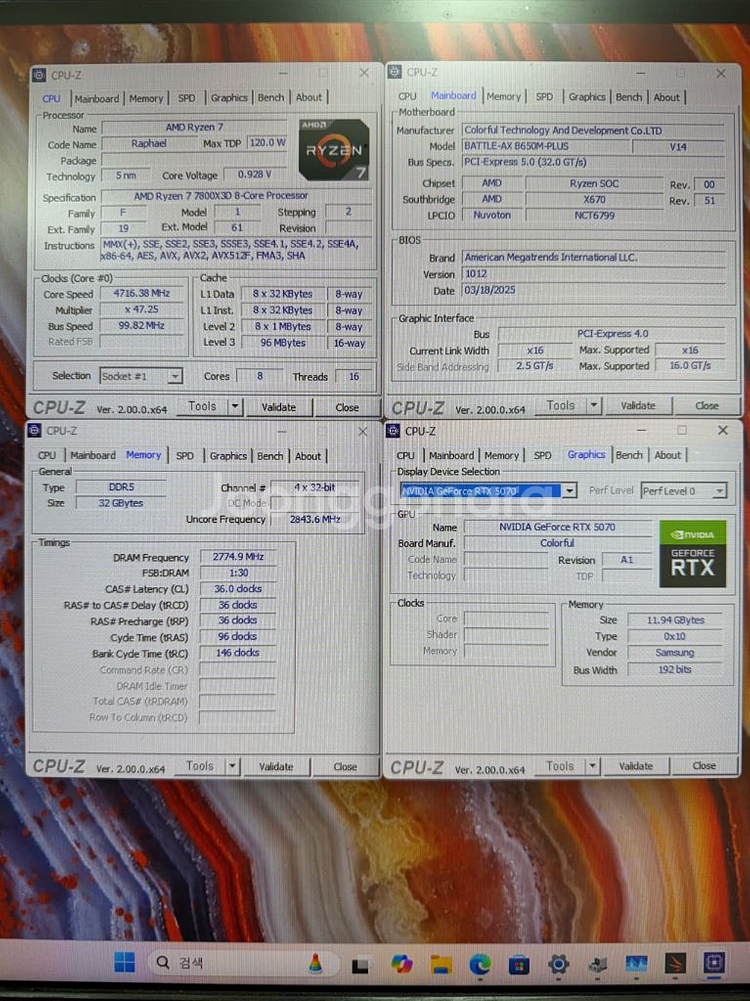Open Microsoft Edge from the taskbar
750x1001 pixels.
480,964
